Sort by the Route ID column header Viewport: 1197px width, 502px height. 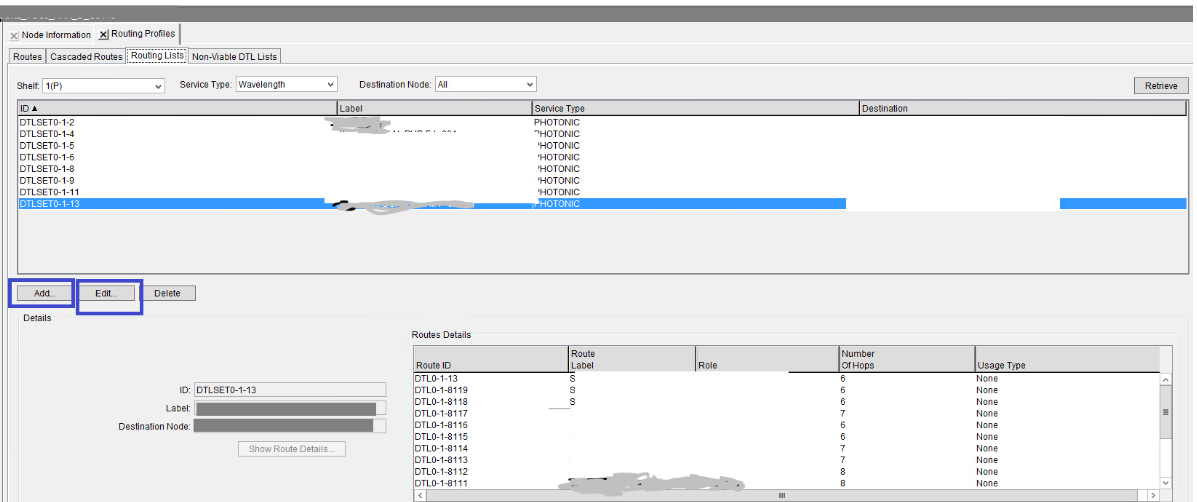pyautogui.click(x=491, y=359)
